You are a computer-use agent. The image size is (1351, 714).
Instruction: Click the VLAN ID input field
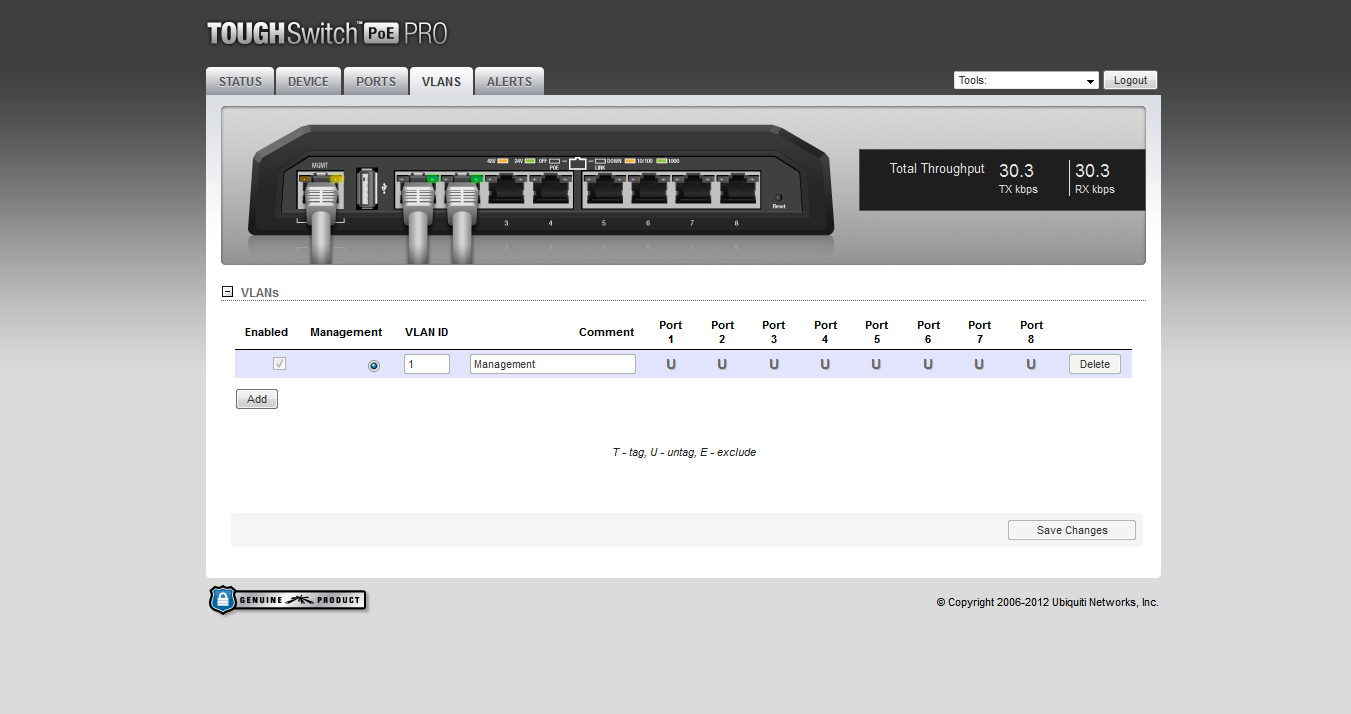coord(427,364)
